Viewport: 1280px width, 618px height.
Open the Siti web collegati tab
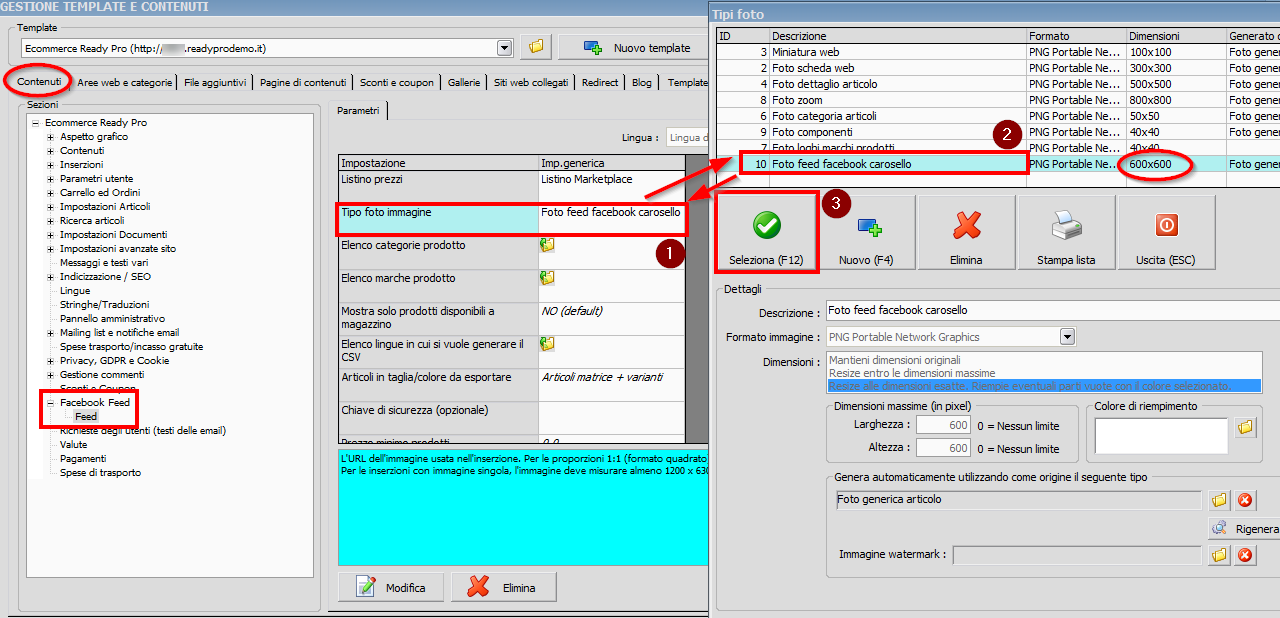[x=531, y=83]
